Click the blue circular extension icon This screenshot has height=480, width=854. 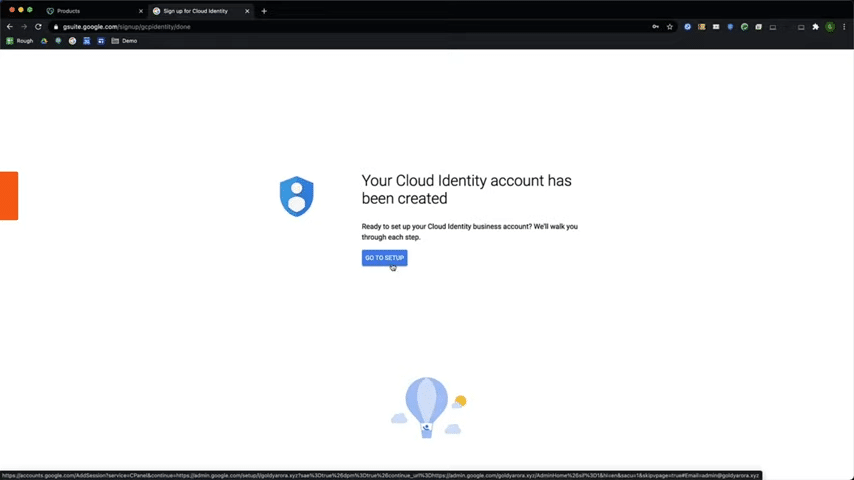coord(687,27)
